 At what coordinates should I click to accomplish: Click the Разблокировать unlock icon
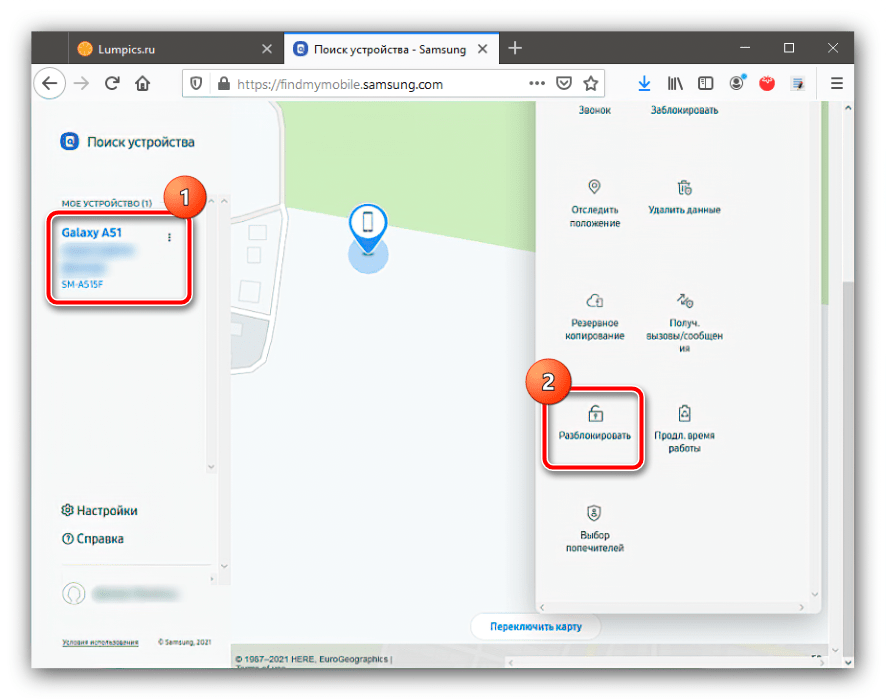[595, 414]
